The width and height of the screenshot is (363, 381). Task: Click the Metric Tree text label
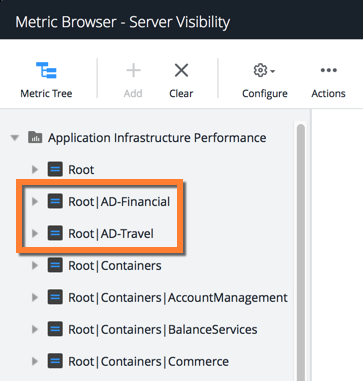click(x=46, y=93)
